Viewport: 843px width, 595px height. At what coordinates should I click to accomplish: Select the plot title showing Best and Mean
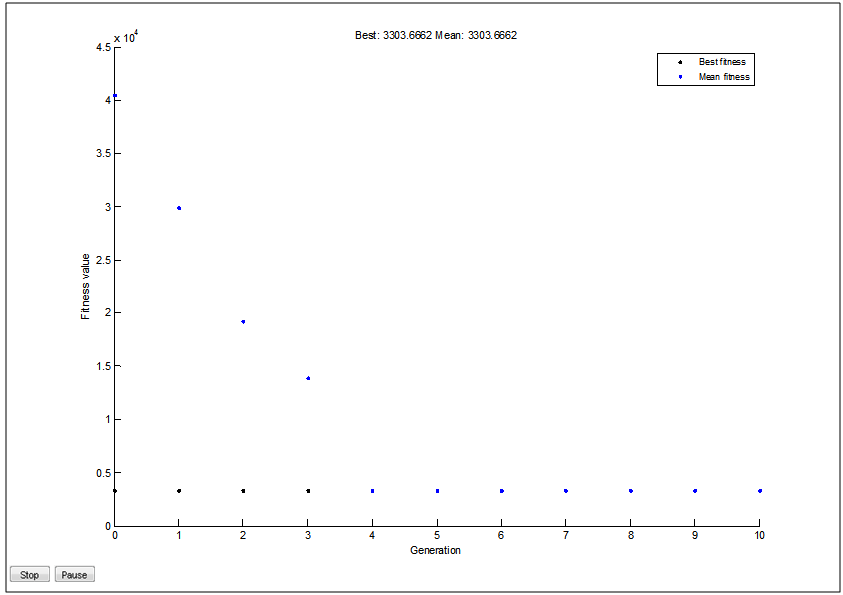pyautogui.click(x=436, y=35)
